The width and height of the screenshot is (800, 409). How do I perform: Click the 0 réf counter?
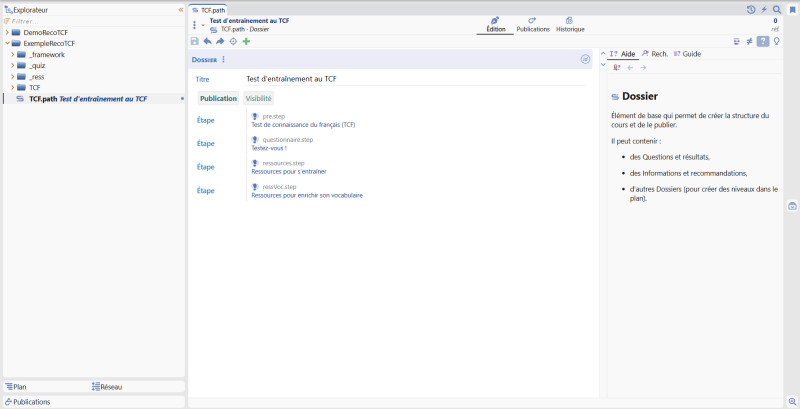click(x=775, y=25)
